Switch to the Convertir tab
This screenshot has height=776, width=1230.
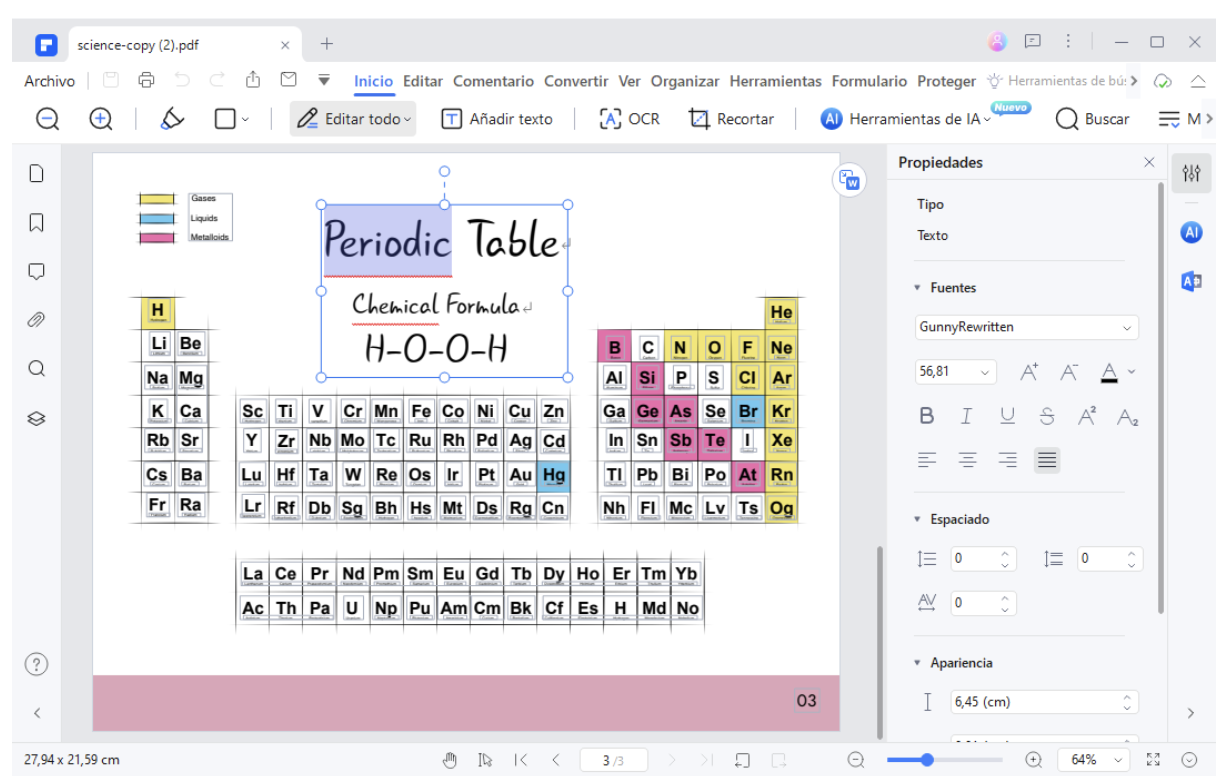click(576, 81)
